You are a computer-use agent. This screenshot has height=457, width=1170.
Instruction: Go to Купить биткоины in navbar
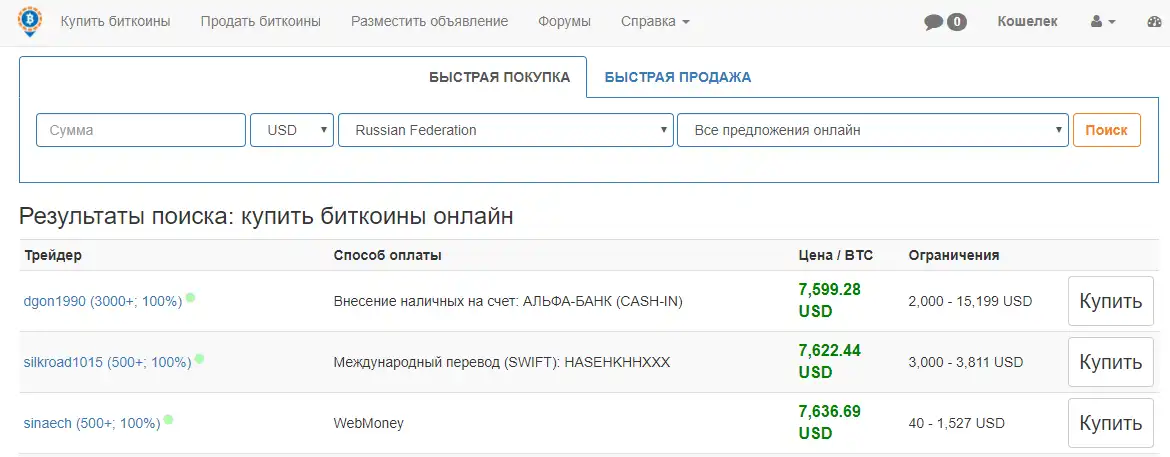click(x=116, y=22)
